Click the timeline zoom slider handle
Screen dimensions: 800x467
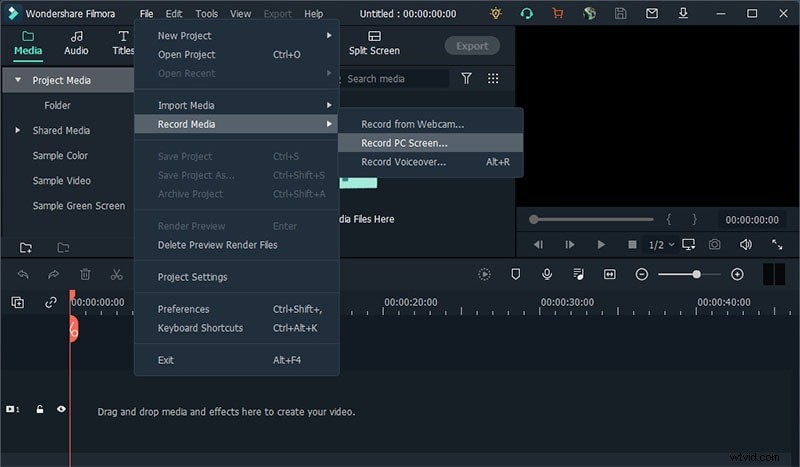(x=696, y=275)
